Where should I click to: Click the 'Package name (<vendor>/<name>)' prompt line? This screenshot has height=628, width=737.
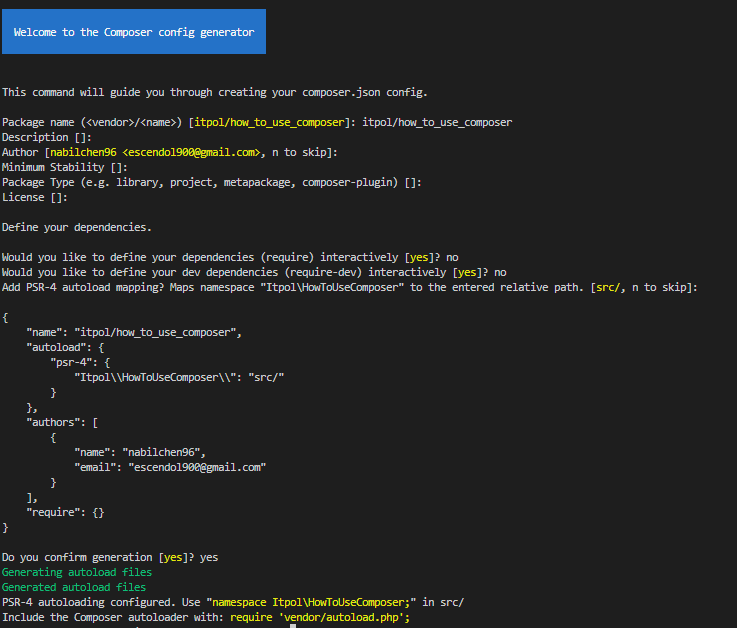pyautogui.click(x=257, y=122)
